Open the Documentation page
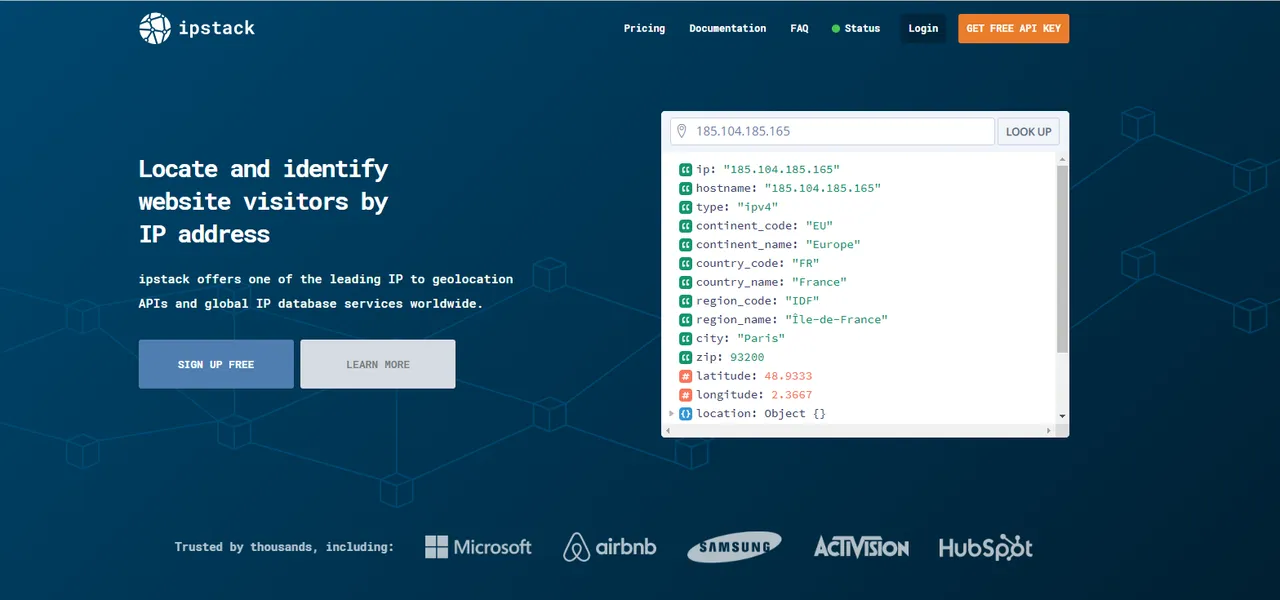This screenshot has height=600, width=1280. pos(727,28)
